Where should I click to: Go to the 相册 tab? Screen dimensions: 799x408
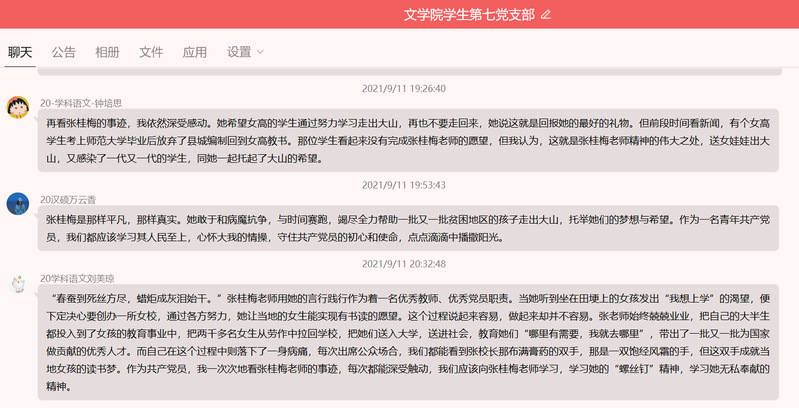107,52
